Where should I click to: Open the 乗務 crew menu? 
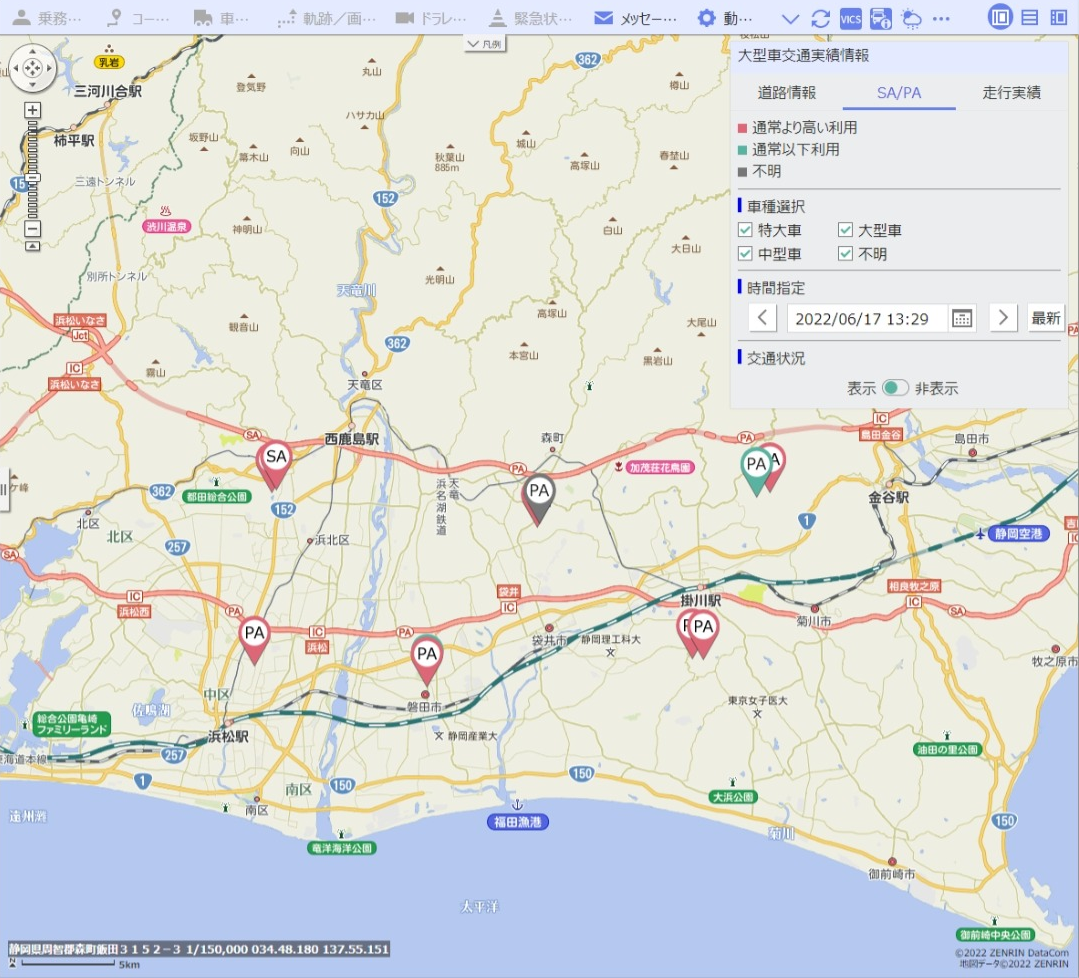47,18
